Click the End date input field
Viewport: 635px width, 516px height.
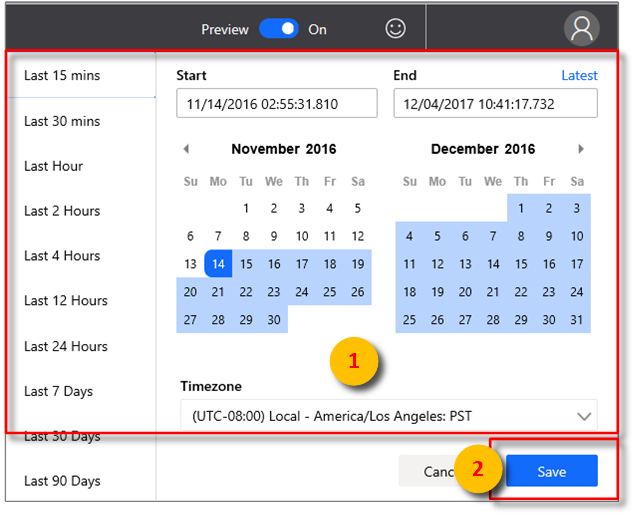coord(495,104)
